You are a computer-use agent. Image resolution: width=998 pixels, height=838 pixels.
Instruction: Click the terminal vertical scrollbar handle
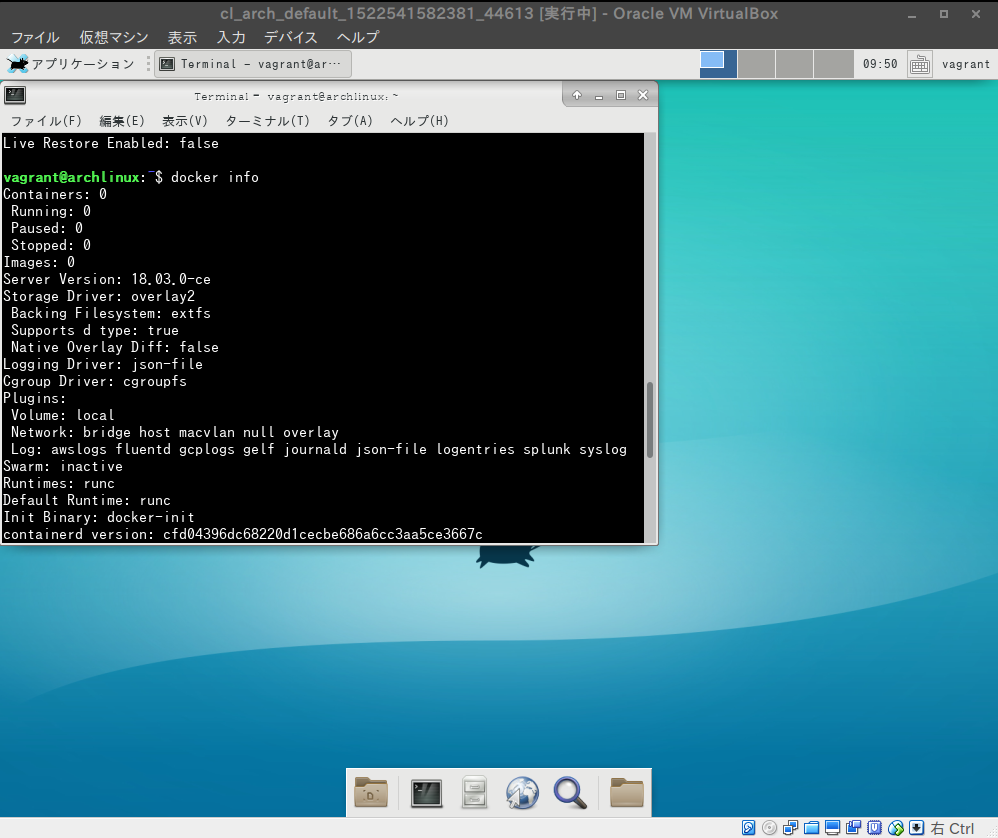pos(650,420)
